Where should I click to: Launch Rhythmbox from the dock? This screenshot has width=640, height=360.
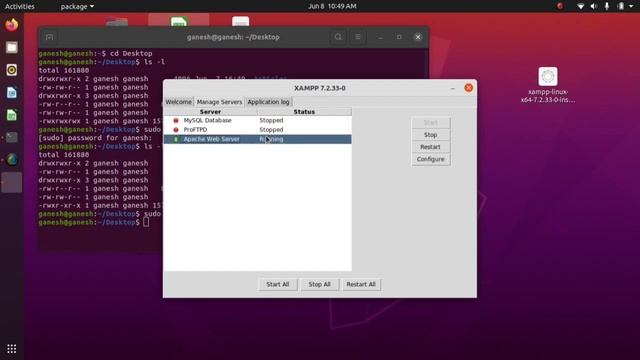(x=11, y=70)
